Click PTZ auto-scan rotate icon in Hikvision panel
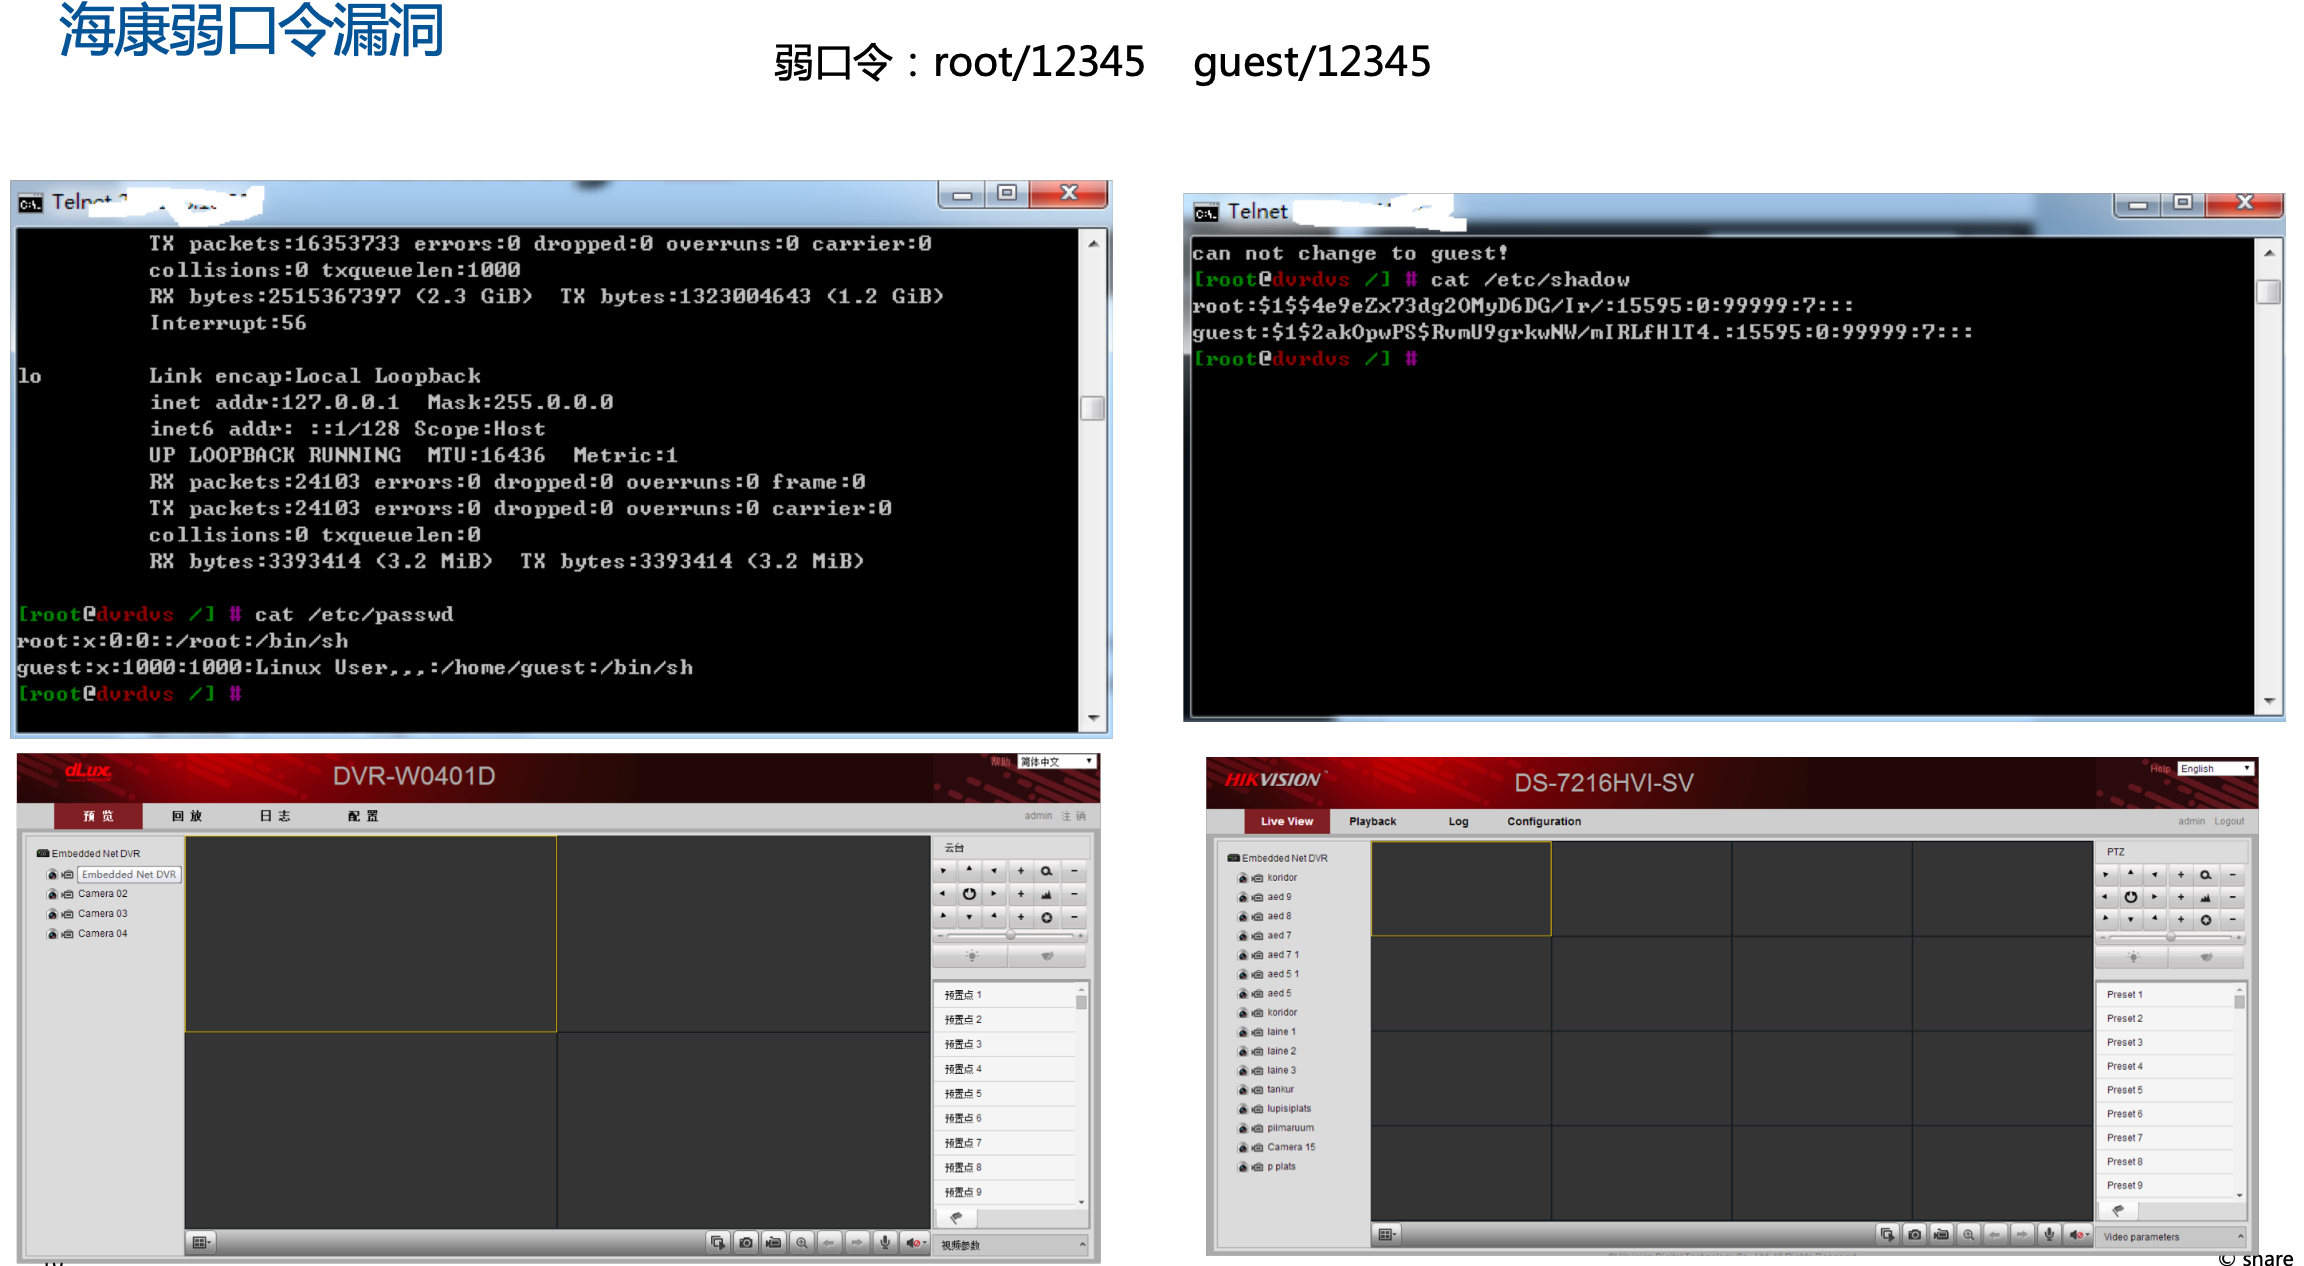The image size is (2304, 1266). [x=2131, y=897]
